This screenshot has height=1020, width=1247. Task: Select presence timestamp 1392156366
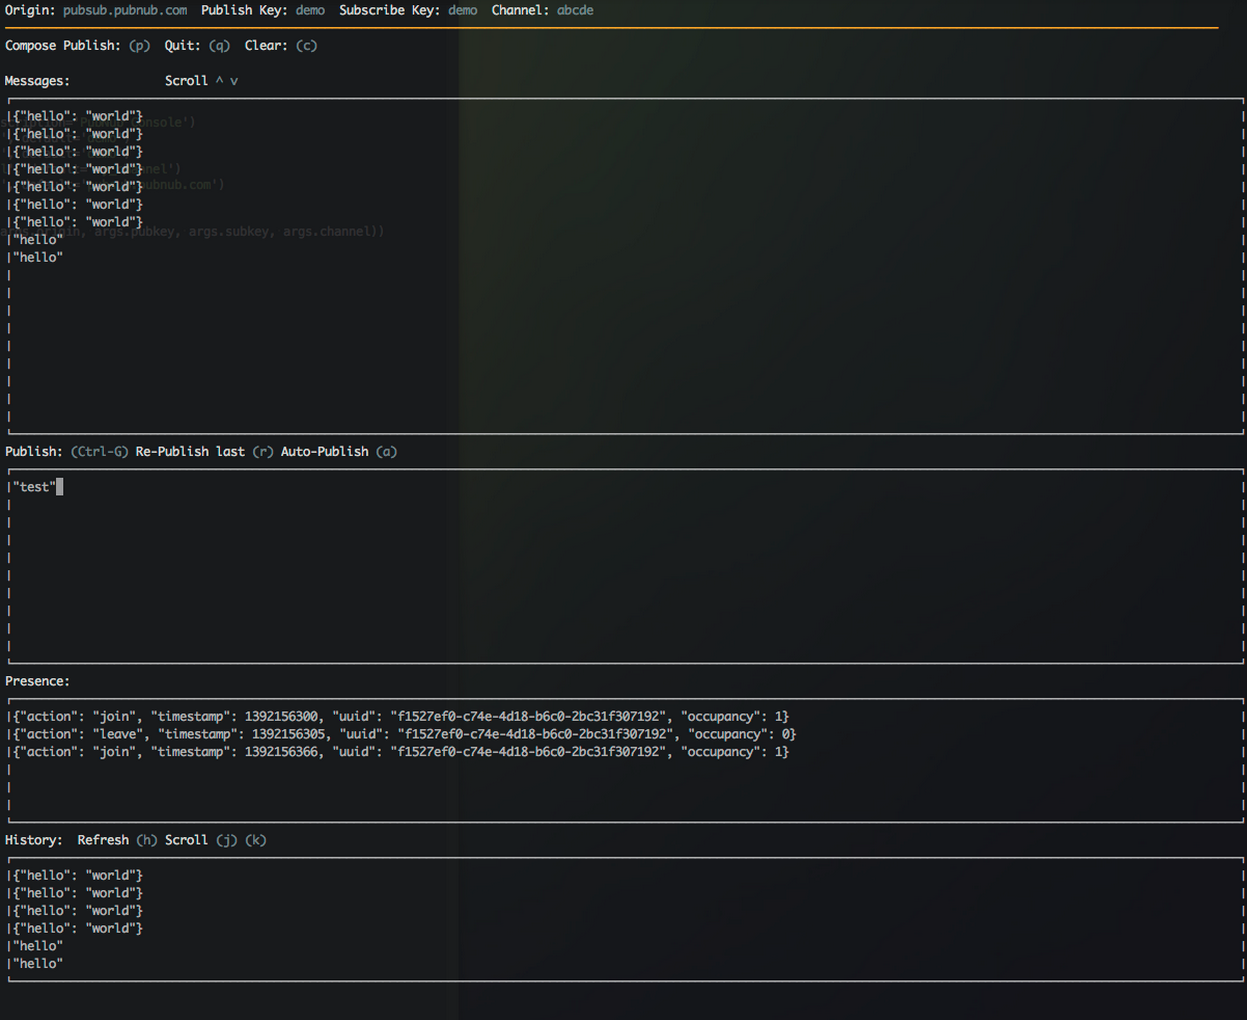click(281, 753)
